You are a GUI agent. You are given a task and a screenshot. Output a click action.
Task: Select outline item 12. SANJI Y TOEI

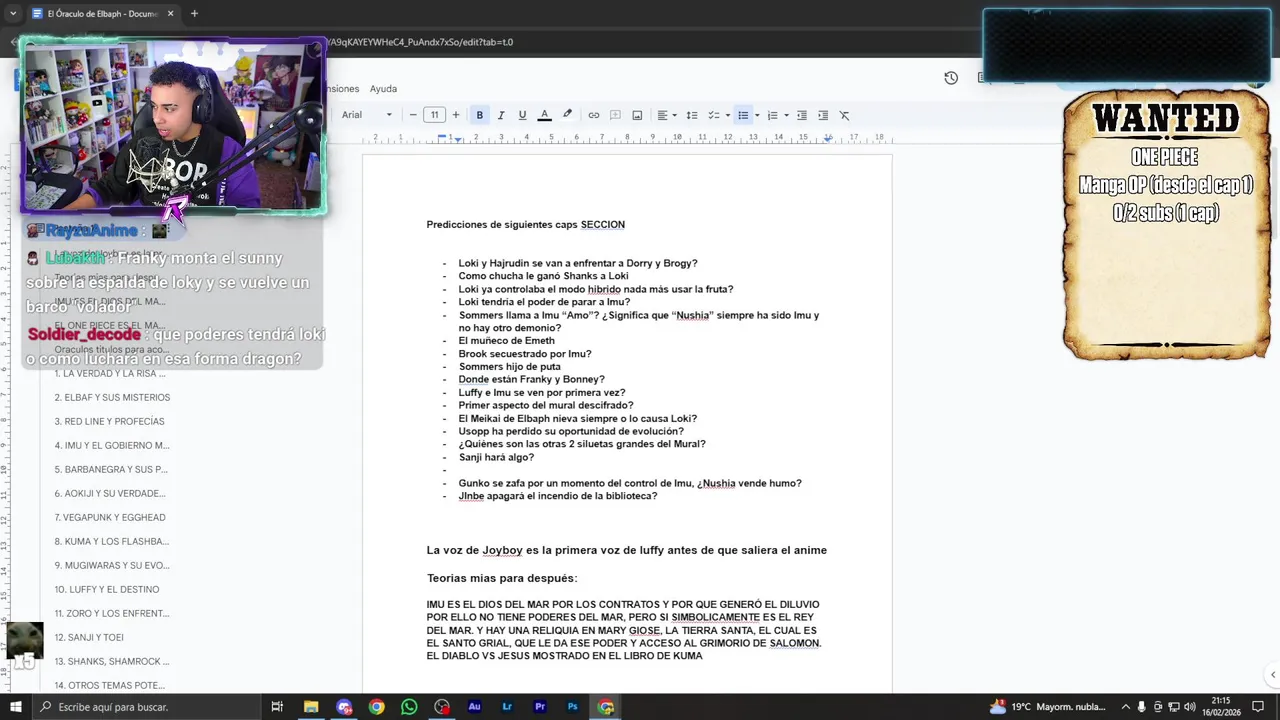point(89,637)
